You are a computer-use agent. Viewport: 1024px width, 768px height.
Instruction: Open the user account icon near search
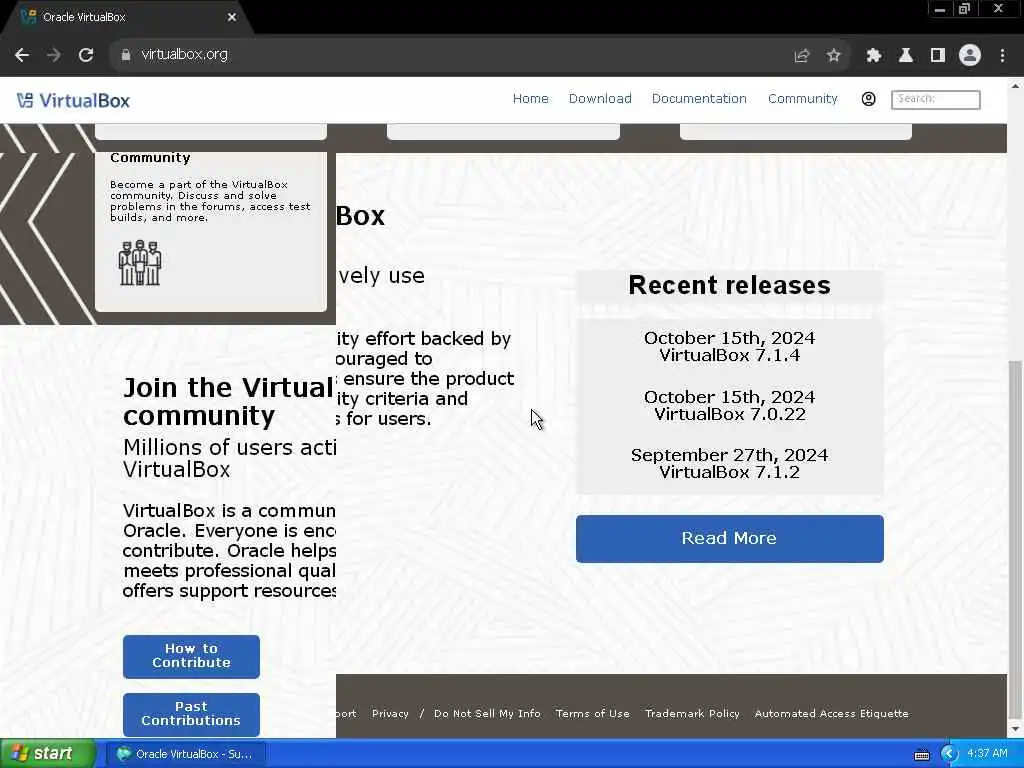(868, 99)
